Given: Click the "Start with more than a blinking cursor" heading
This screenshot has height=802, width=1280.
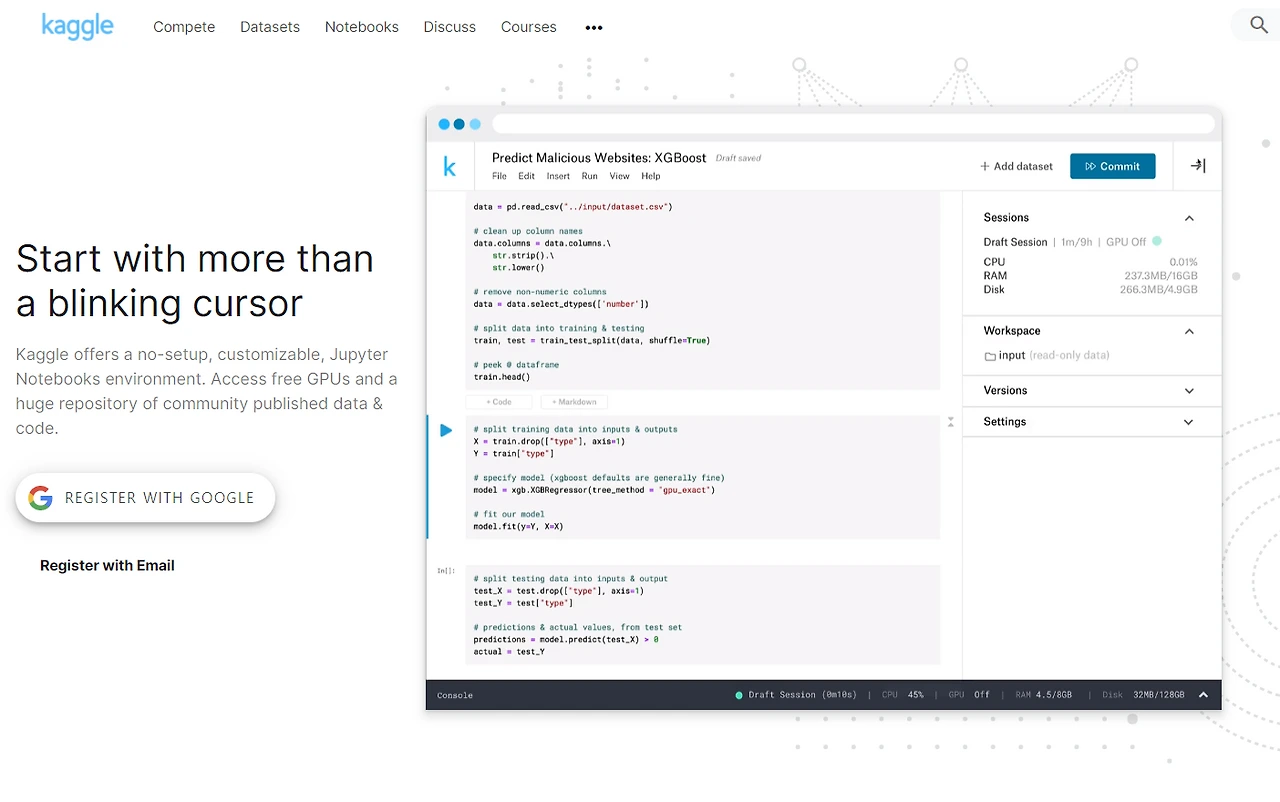Looking at the screenshot, I should 195,281.
